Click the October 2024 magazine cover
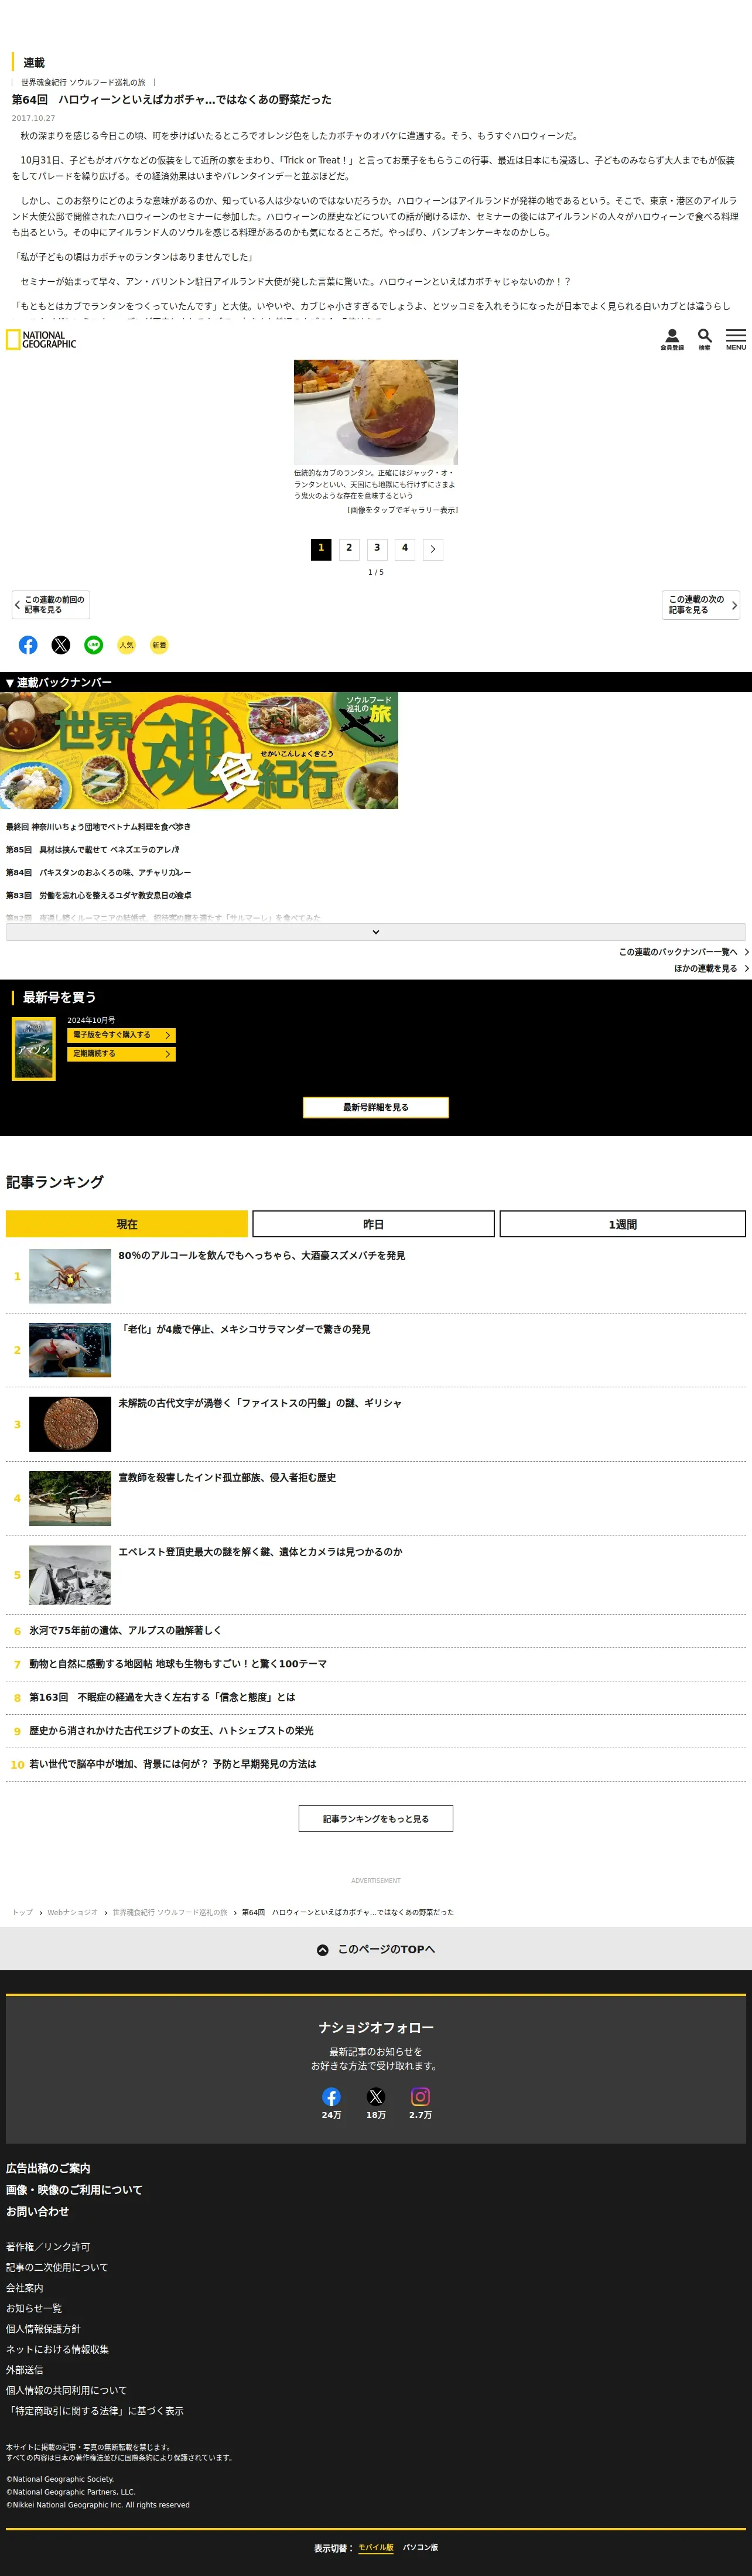Screen dimensions: 752x2576 coord(33,1049)
